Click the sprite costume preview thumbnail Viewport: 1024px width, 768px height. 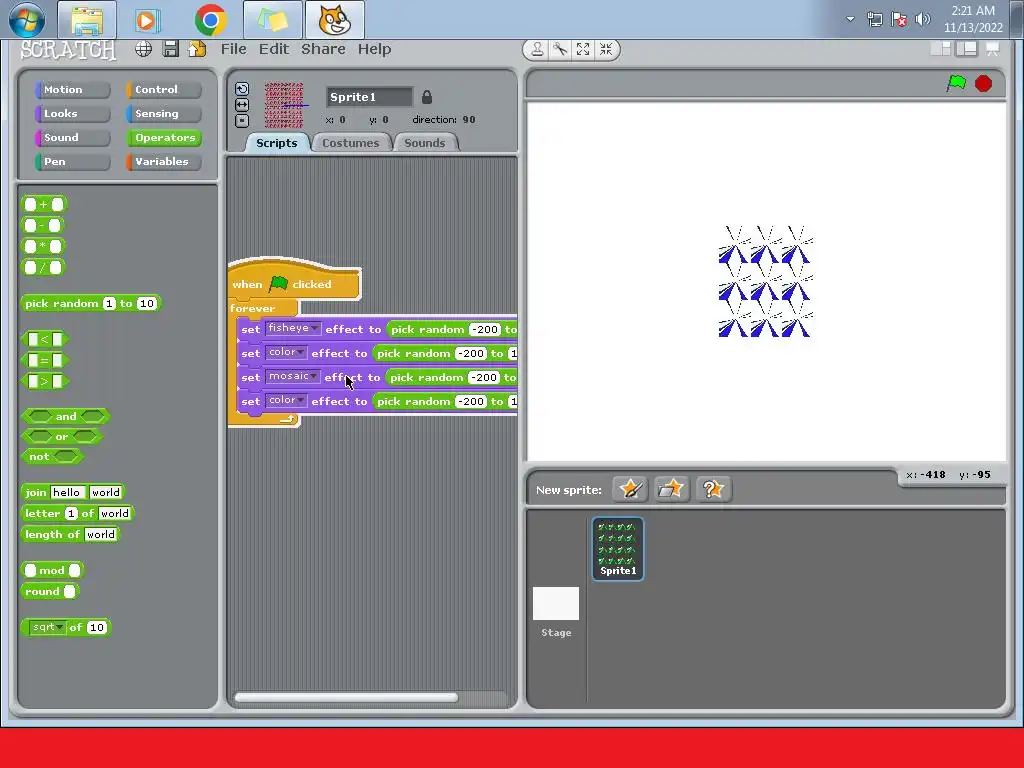(x=283, y=105)
